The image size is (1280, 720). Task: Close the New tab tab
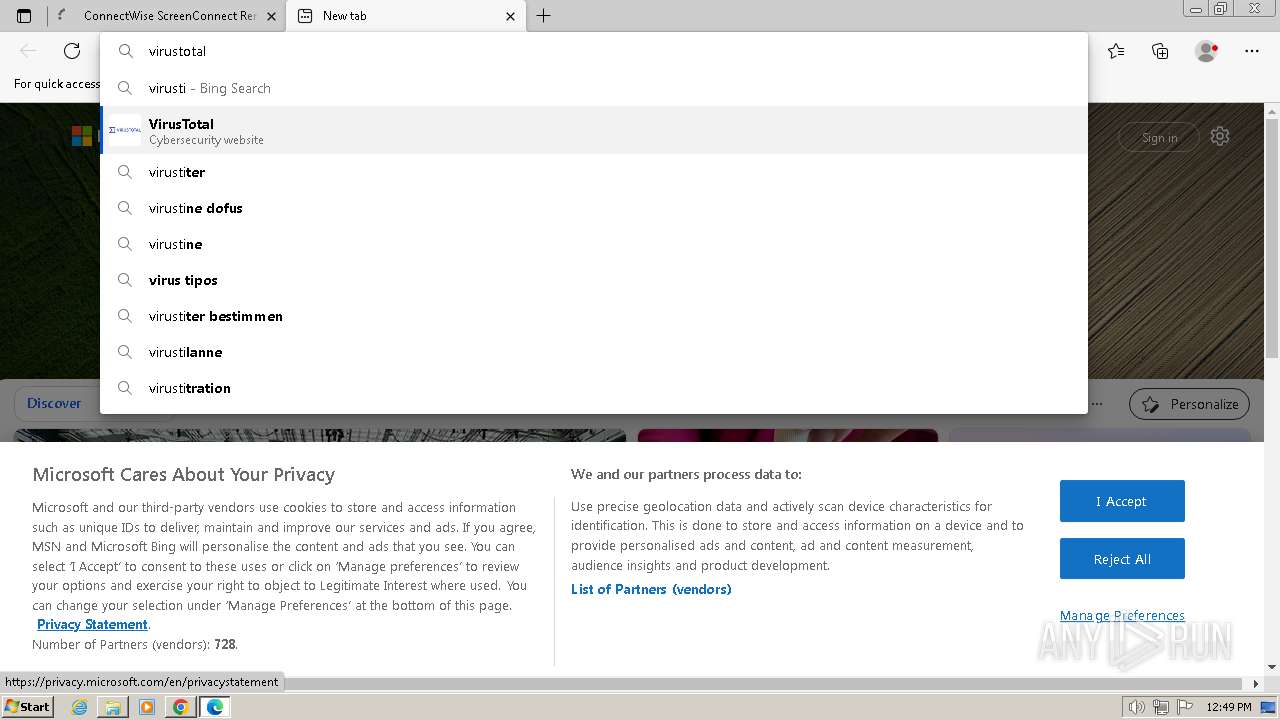[511, 16]
